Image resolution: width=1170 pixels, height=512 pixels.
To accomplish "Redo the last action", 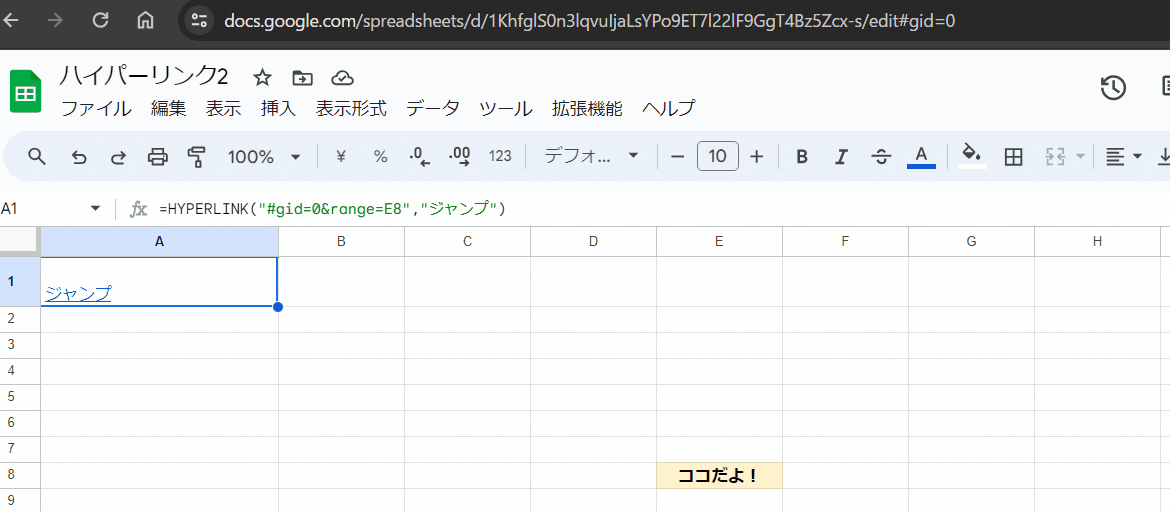I will 118,157.
